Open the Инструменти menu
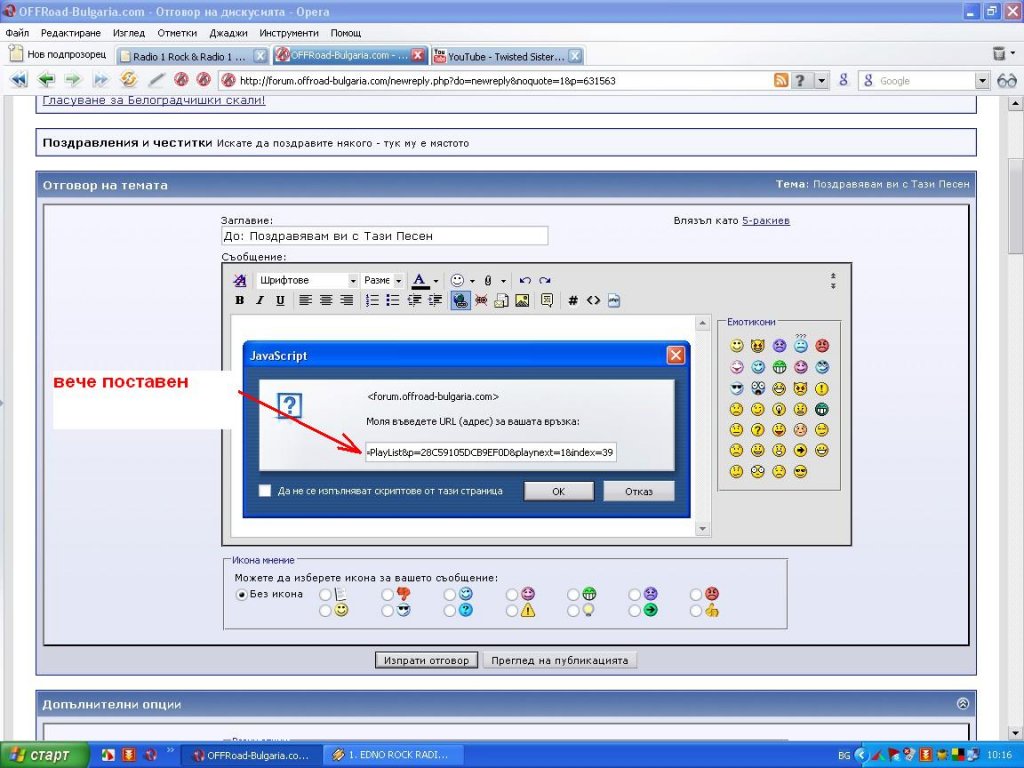Viewport: 1024px width, 768px height. [x=289, y=33]
